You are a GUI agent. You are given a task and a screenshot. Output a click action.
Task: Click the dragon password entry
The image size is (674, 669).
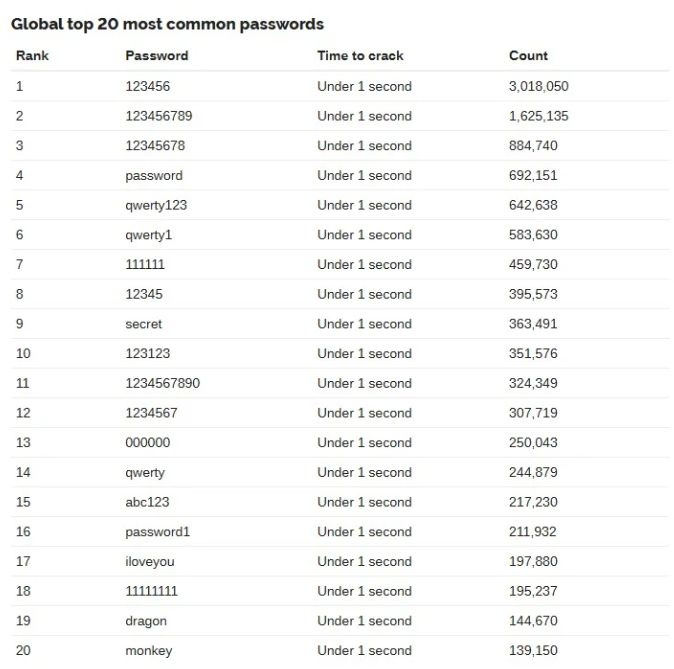[x=146, y=621]
